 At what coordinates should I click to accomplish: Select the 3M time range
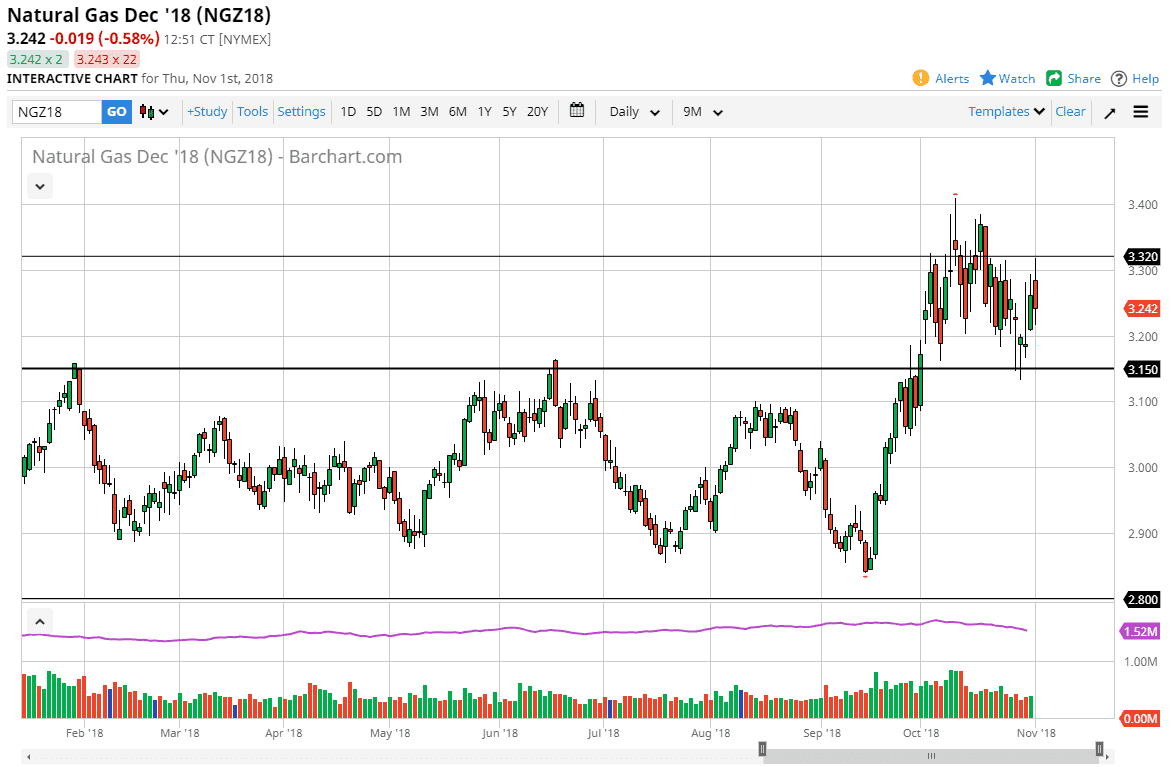pos(429,111)
